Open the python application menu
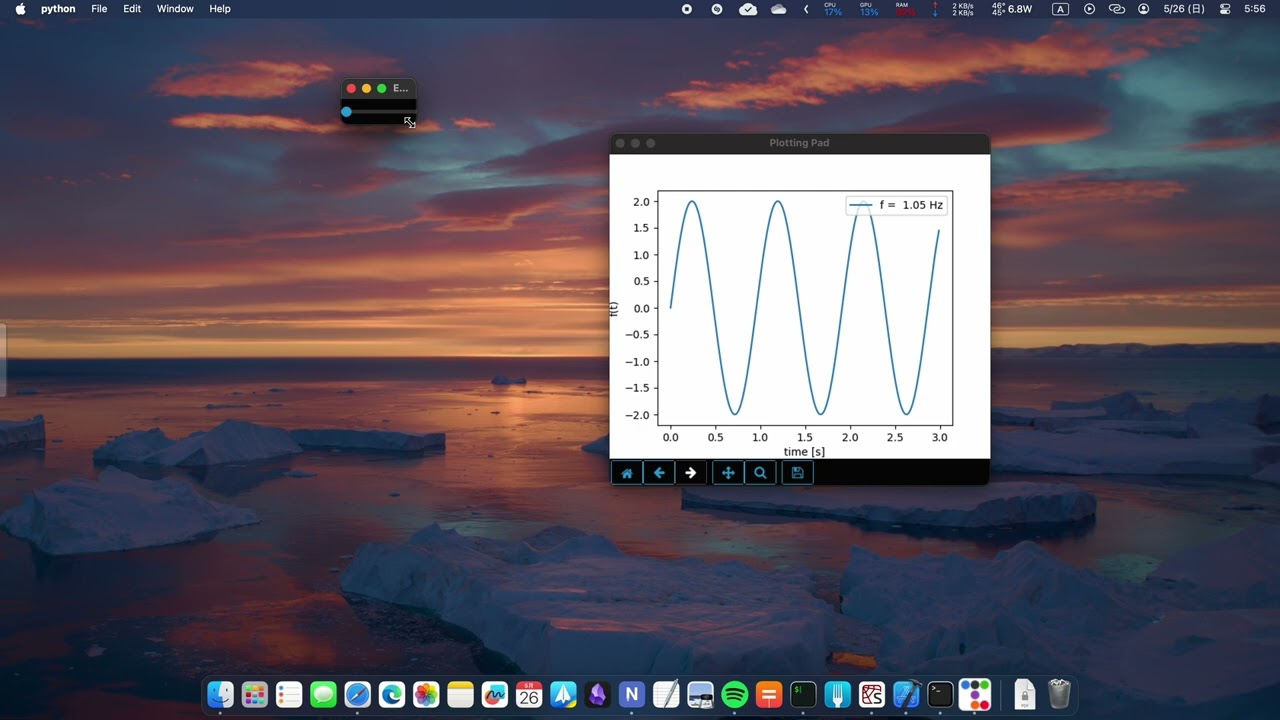1280x720 pixels. 58,9
